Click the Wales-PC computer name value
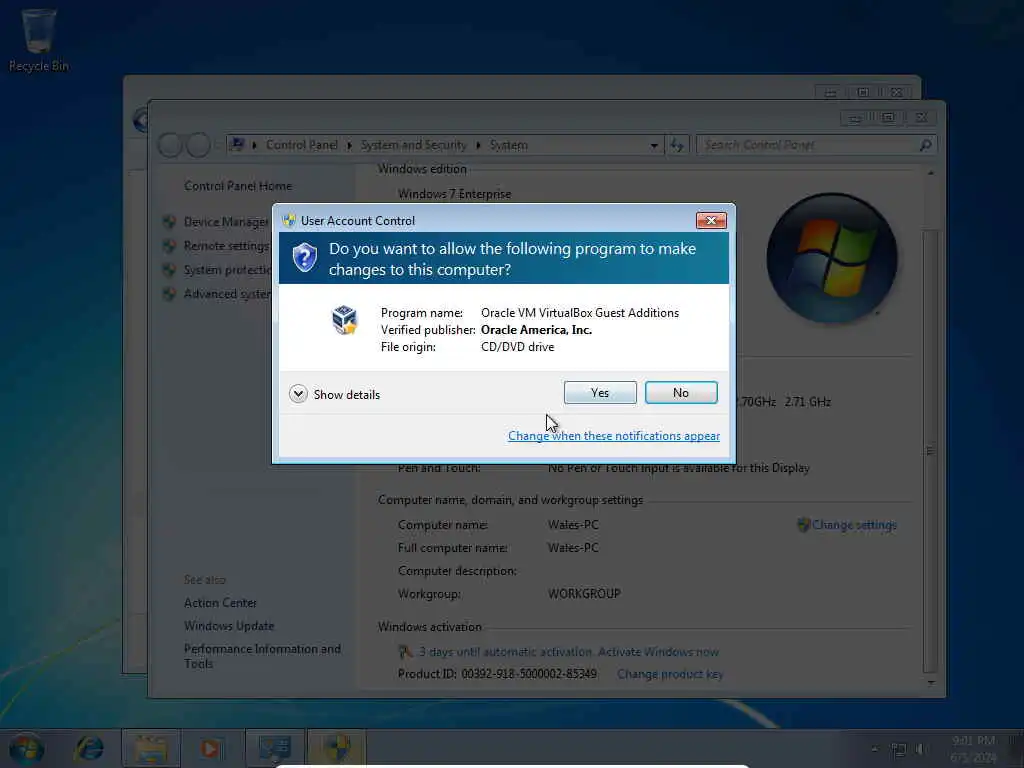 (x=573, y=525)
